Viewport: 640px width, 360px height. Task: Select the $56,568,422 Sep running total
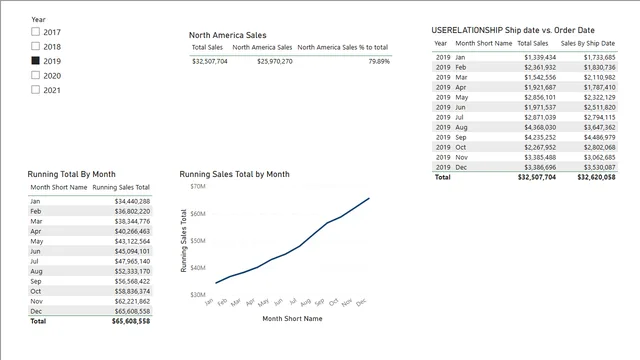pyautogui.click(x=132, y=281)
